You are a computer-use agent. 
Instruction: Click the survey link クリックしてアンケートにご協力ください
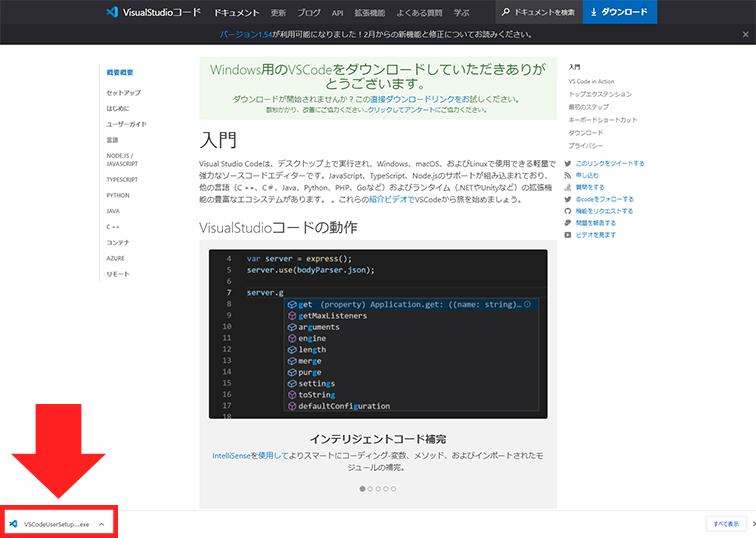coord(427,110)
